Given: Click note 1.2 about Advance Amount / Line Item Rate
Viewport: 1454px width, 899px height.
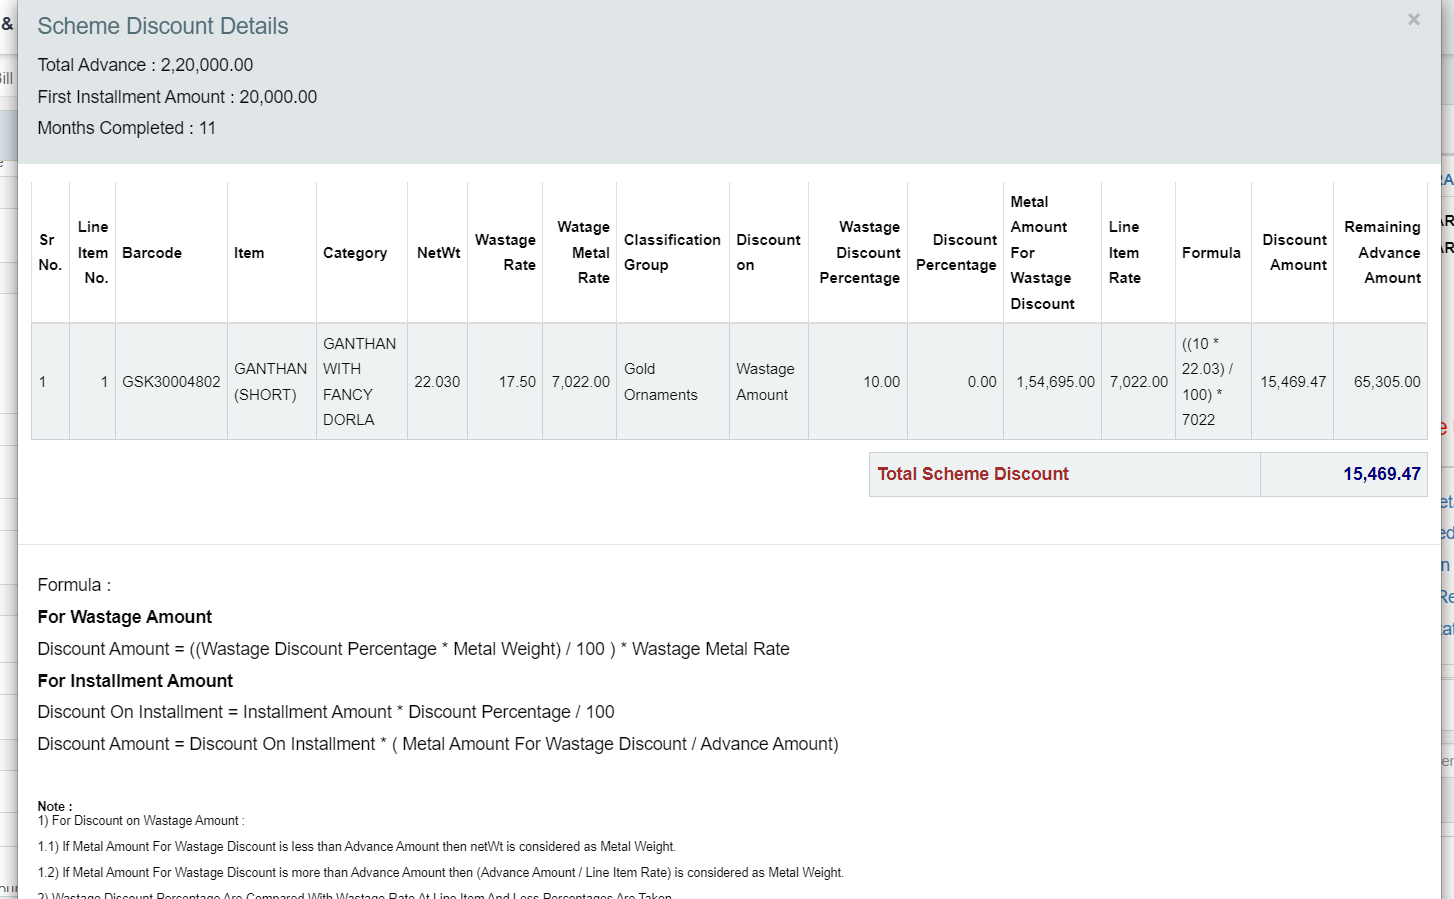Looking at the screenshot, I should click(x=441, y=873).
